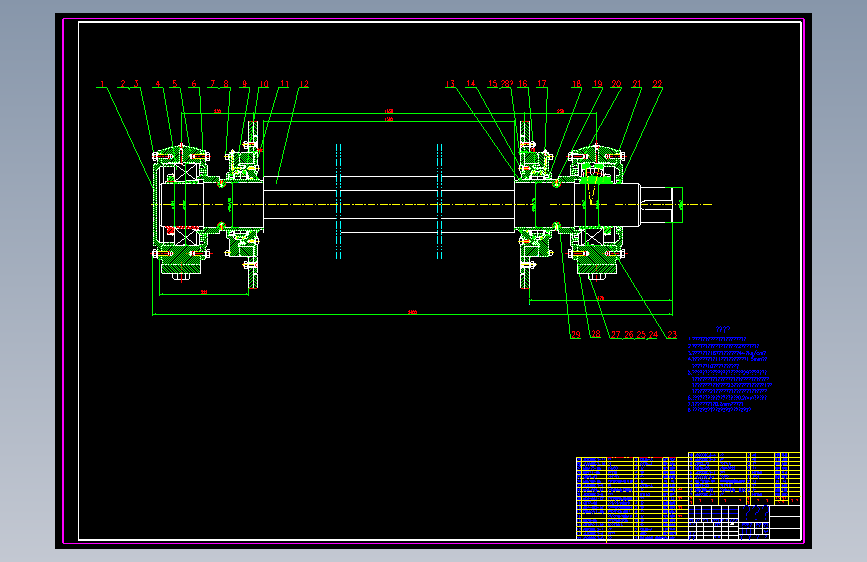Select part callout number 15

[493, 84]
